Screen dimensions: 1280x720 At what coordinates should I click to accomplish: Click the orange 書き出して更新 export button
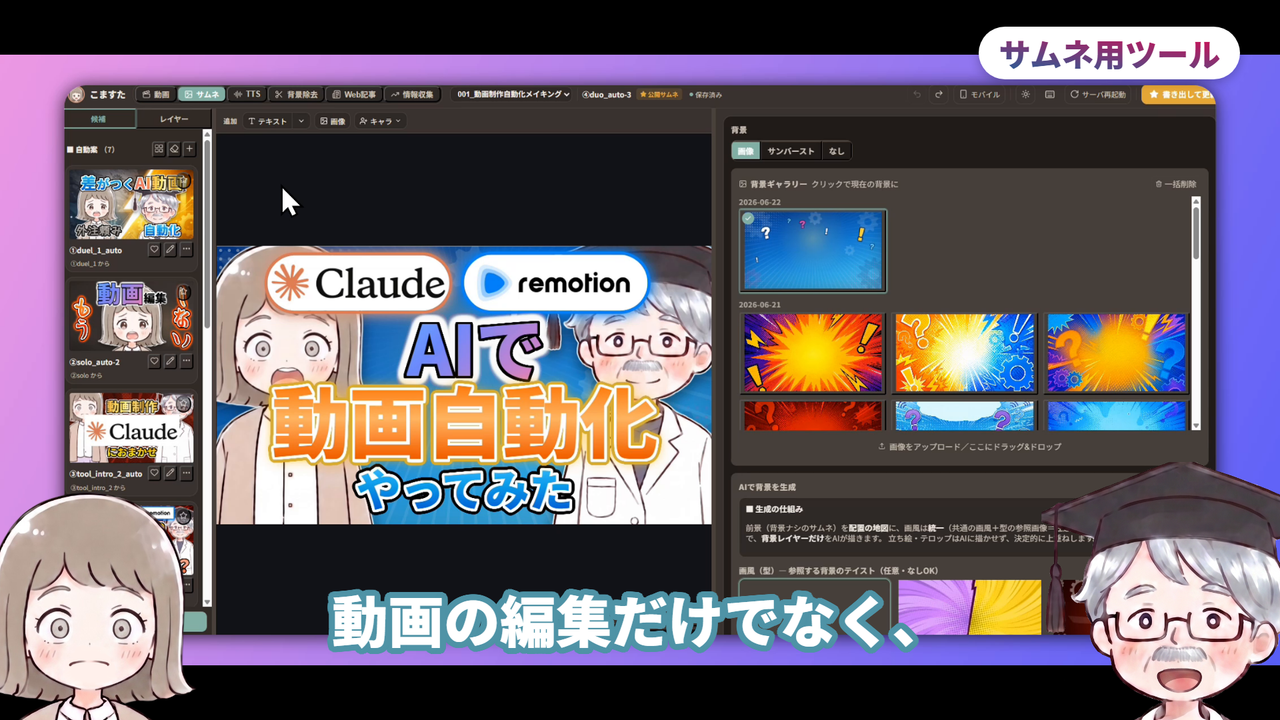[x=1179, y=94]
